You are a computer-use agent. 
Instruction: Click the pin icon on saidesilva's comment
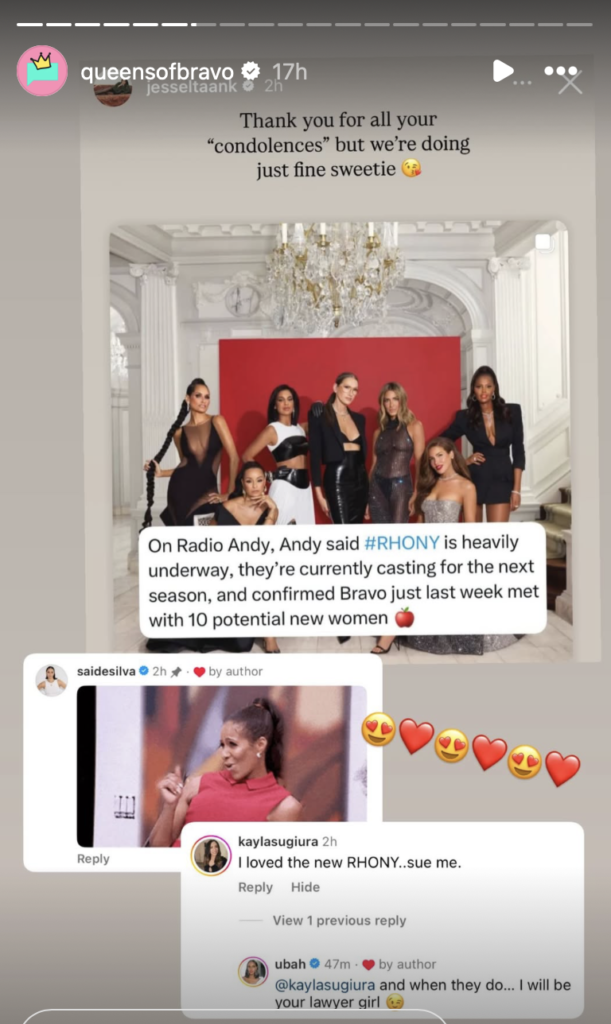176,672
